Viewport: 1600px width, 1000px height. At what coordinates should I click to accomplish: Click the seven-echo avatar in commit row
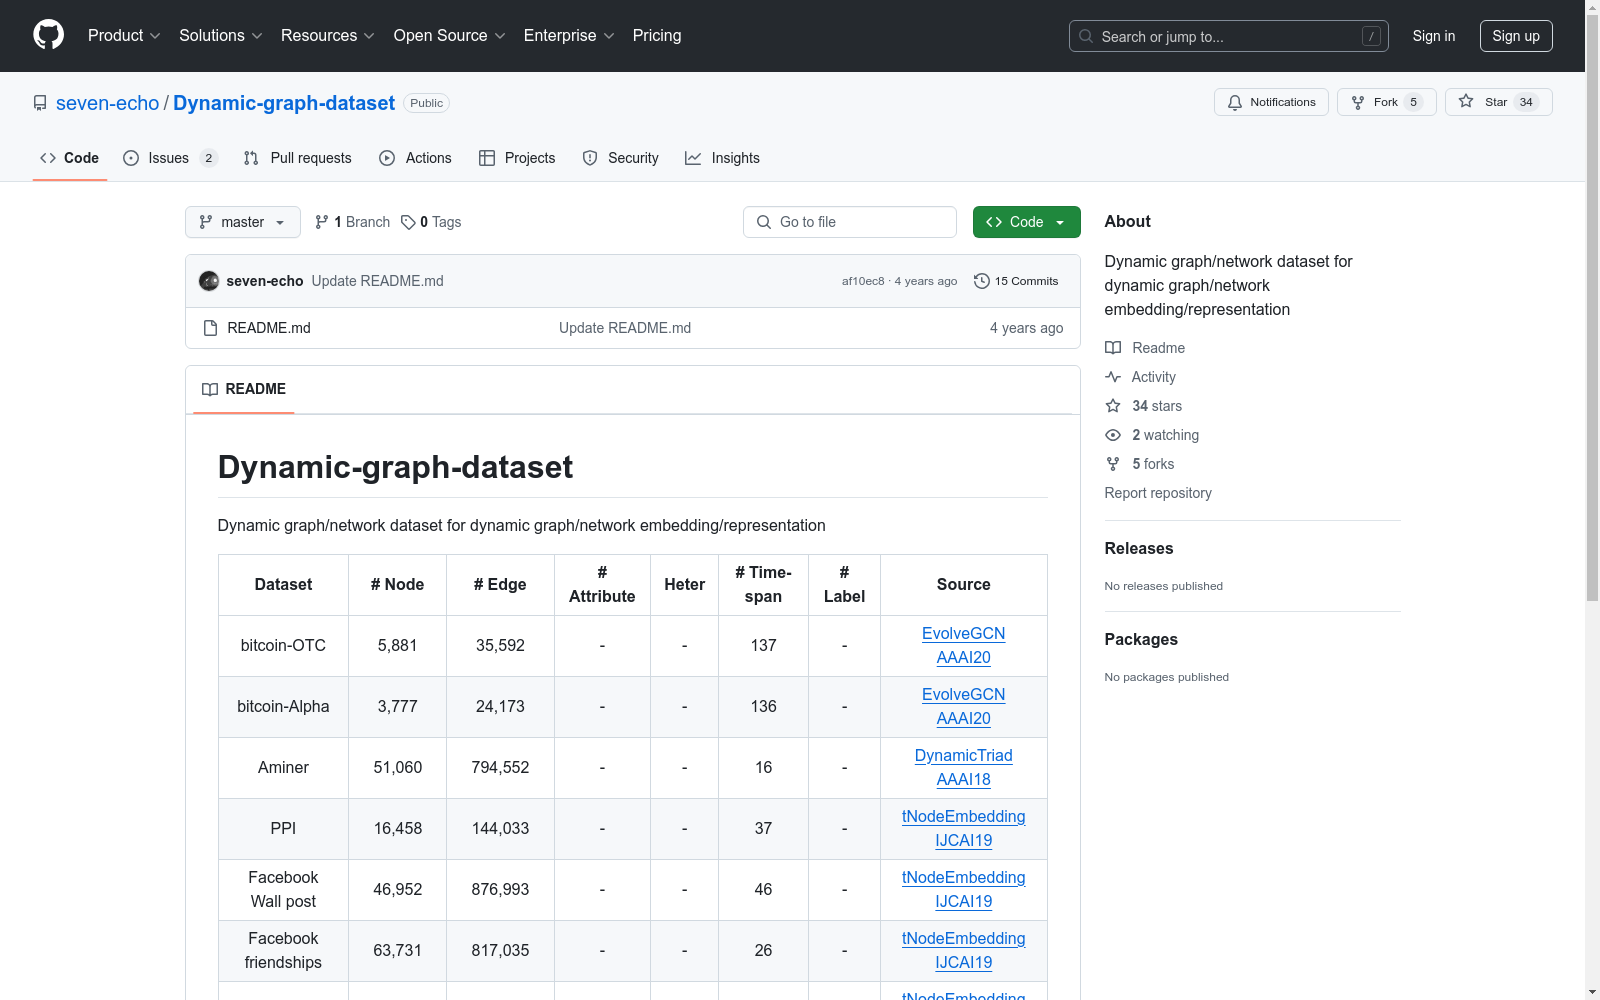pyautogui.click(x=209, y=281)
